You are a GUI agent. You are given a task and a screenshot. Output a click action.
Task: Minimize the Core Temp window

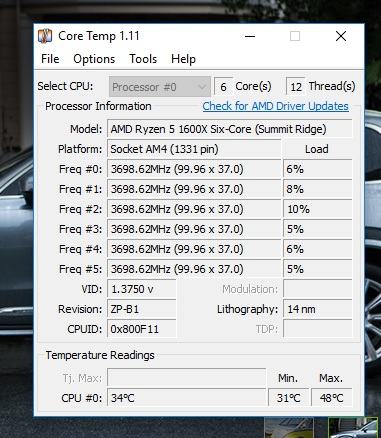tap(250, 36)
